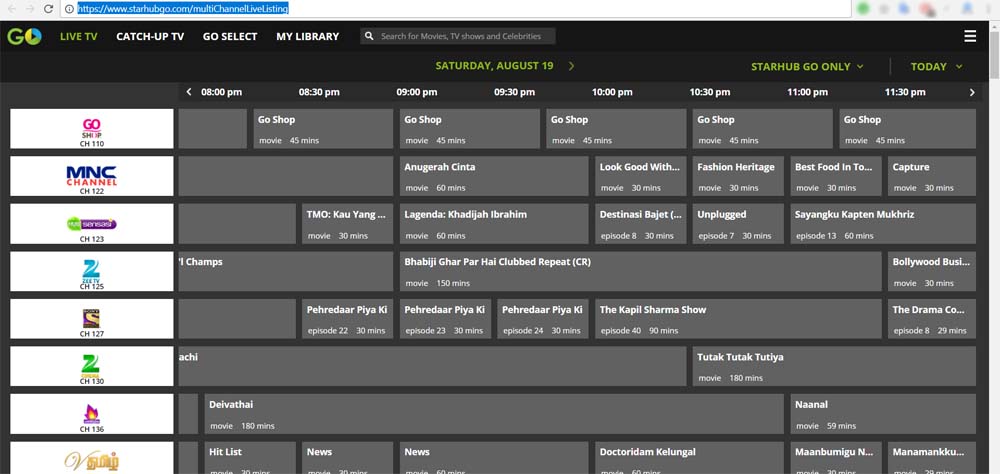Open Naanal movie
This screenshot has width=1000, height=474.
[x=883, y=414]
